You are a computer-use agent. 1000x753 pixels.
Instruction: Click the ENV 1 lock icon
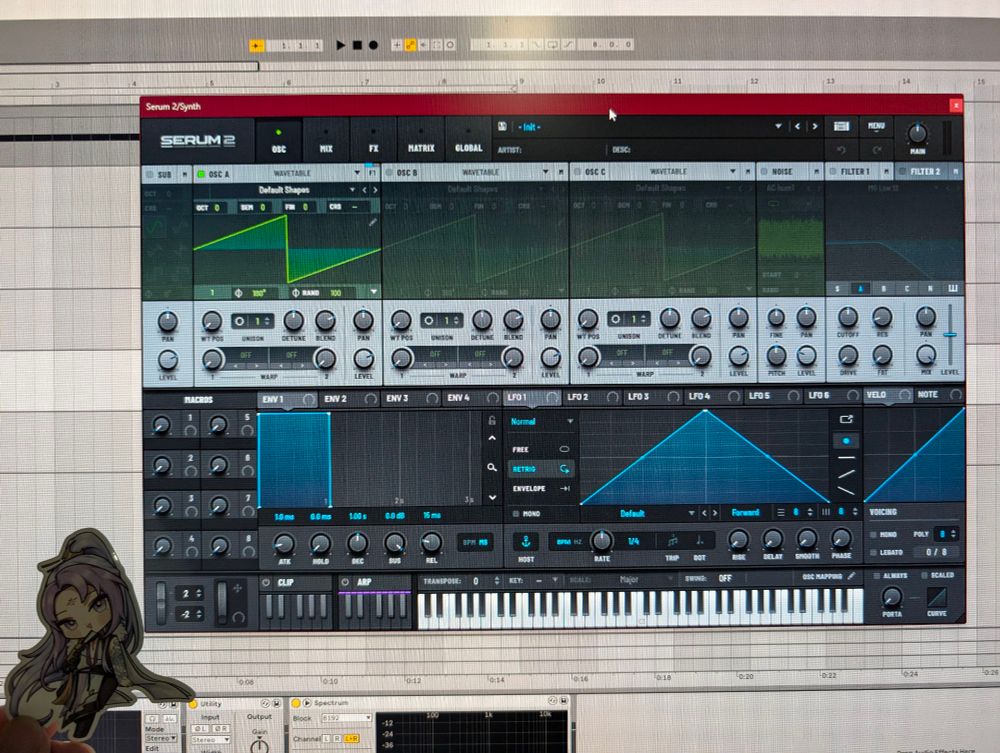[492, 420]
